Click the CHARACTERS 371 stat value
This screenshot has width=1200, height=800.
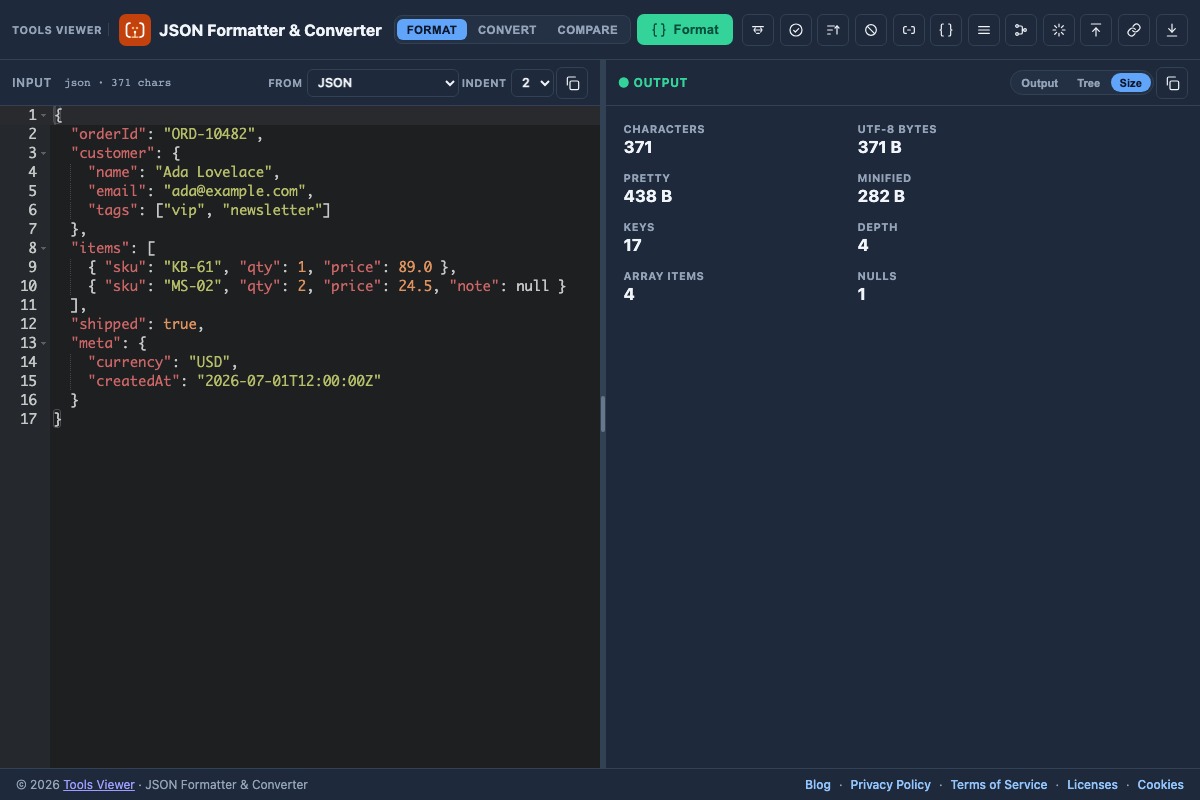pyautogui.click(x=638, y=147)
